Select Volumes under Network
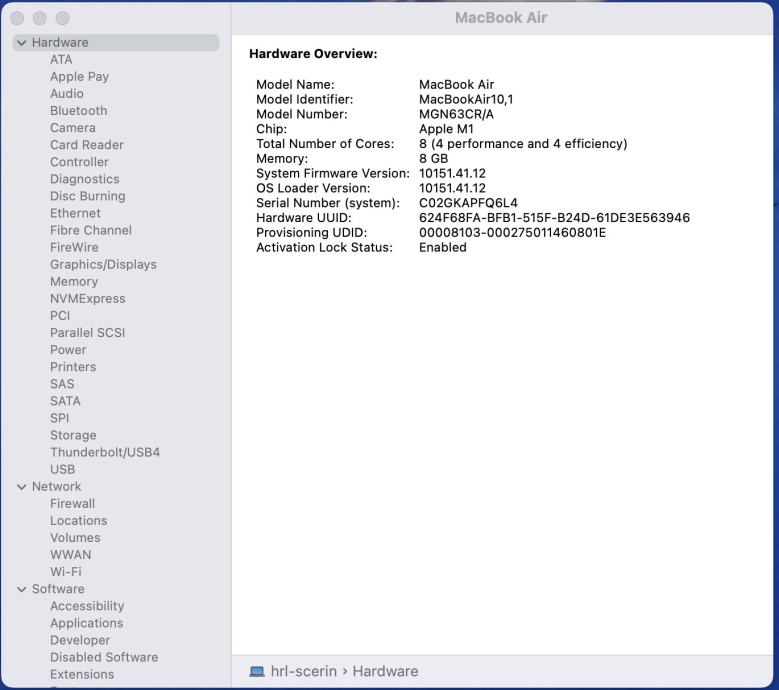The image size is (779, 690). pos(75,537)
